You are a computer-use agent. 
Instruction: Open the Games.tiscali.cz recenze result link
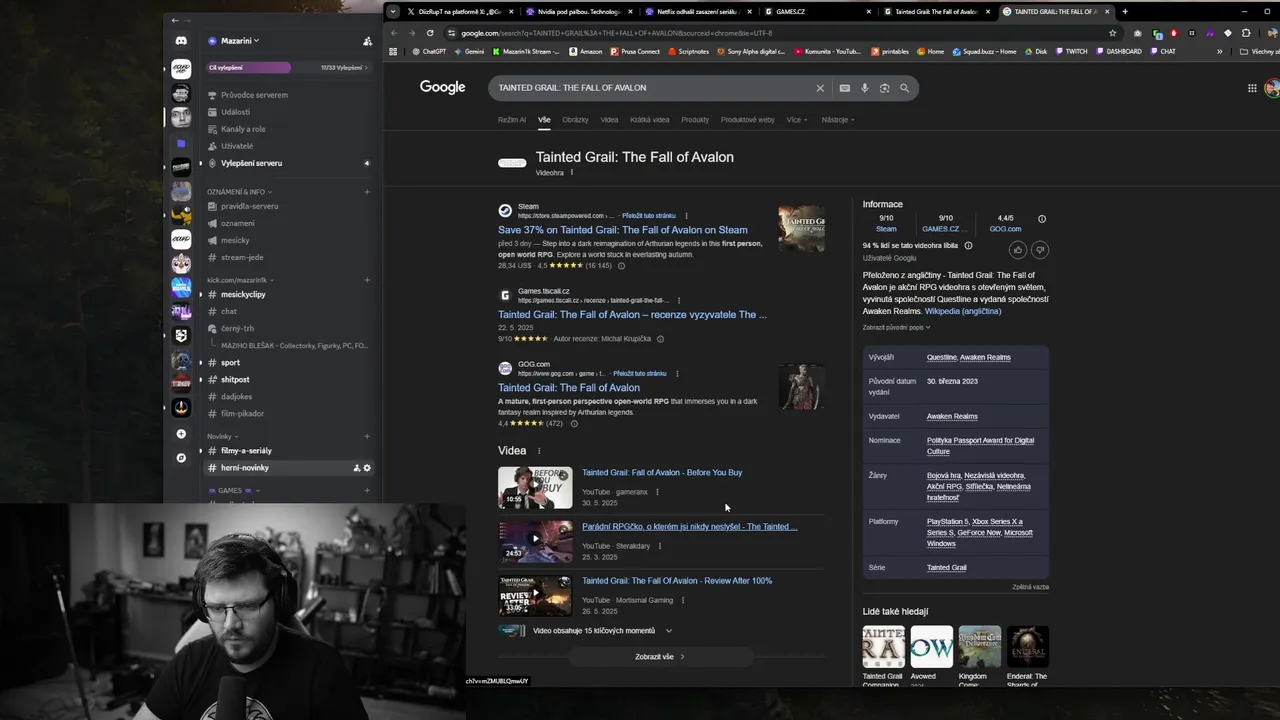632,315
